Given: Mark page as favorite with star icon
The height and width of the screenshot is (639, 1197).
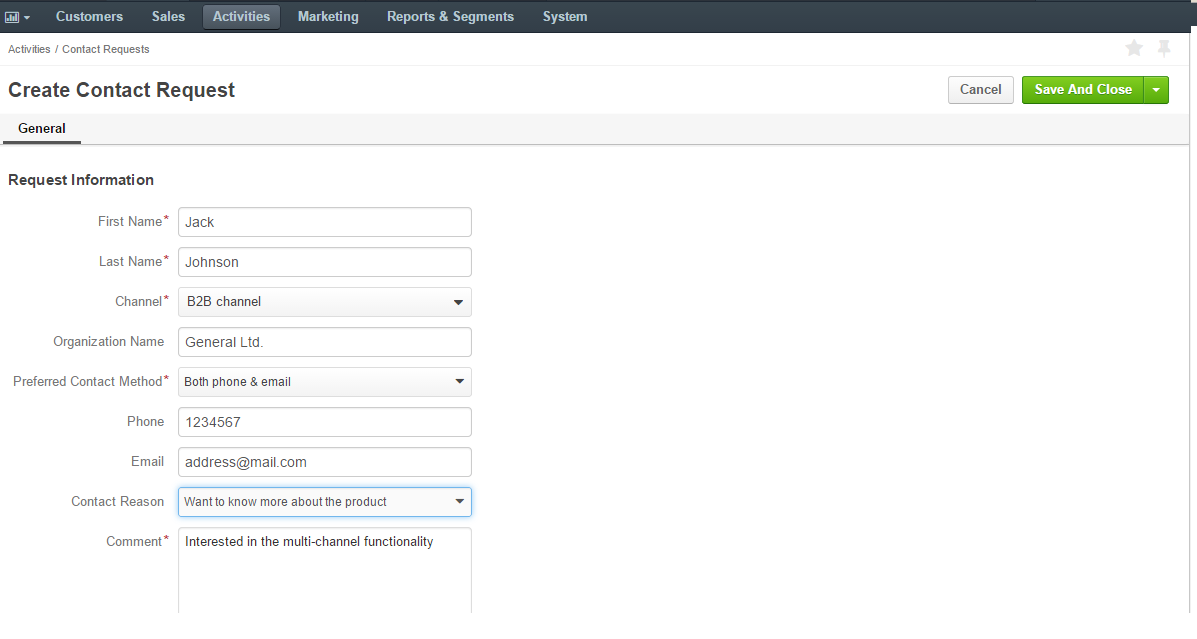Looking at the screenshot, I should click(x=1134, y=49).
